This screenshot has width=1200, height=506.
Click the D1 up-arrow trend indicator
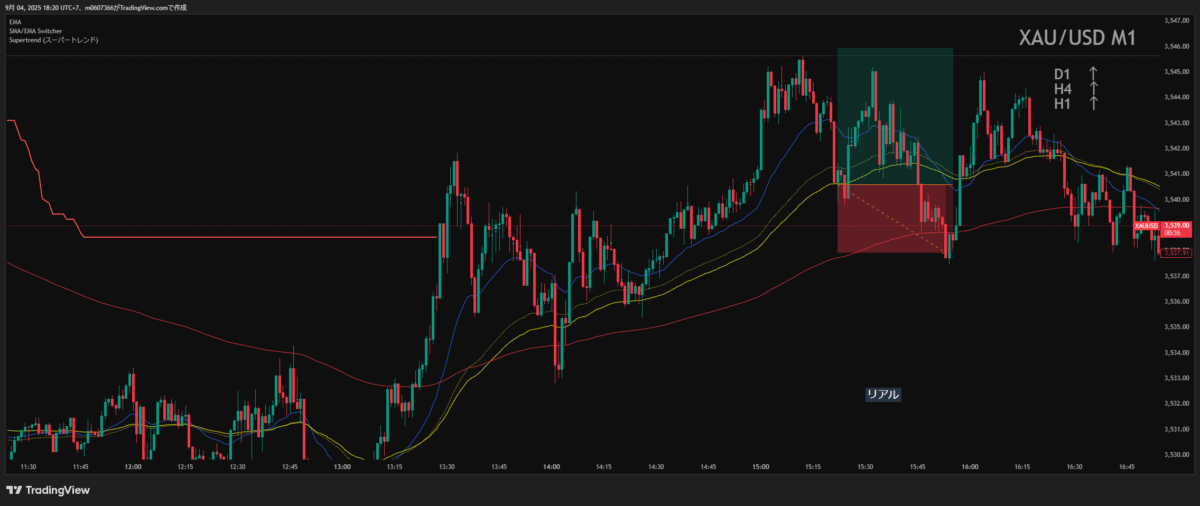pyautogui.click(x=1093, y=74)
